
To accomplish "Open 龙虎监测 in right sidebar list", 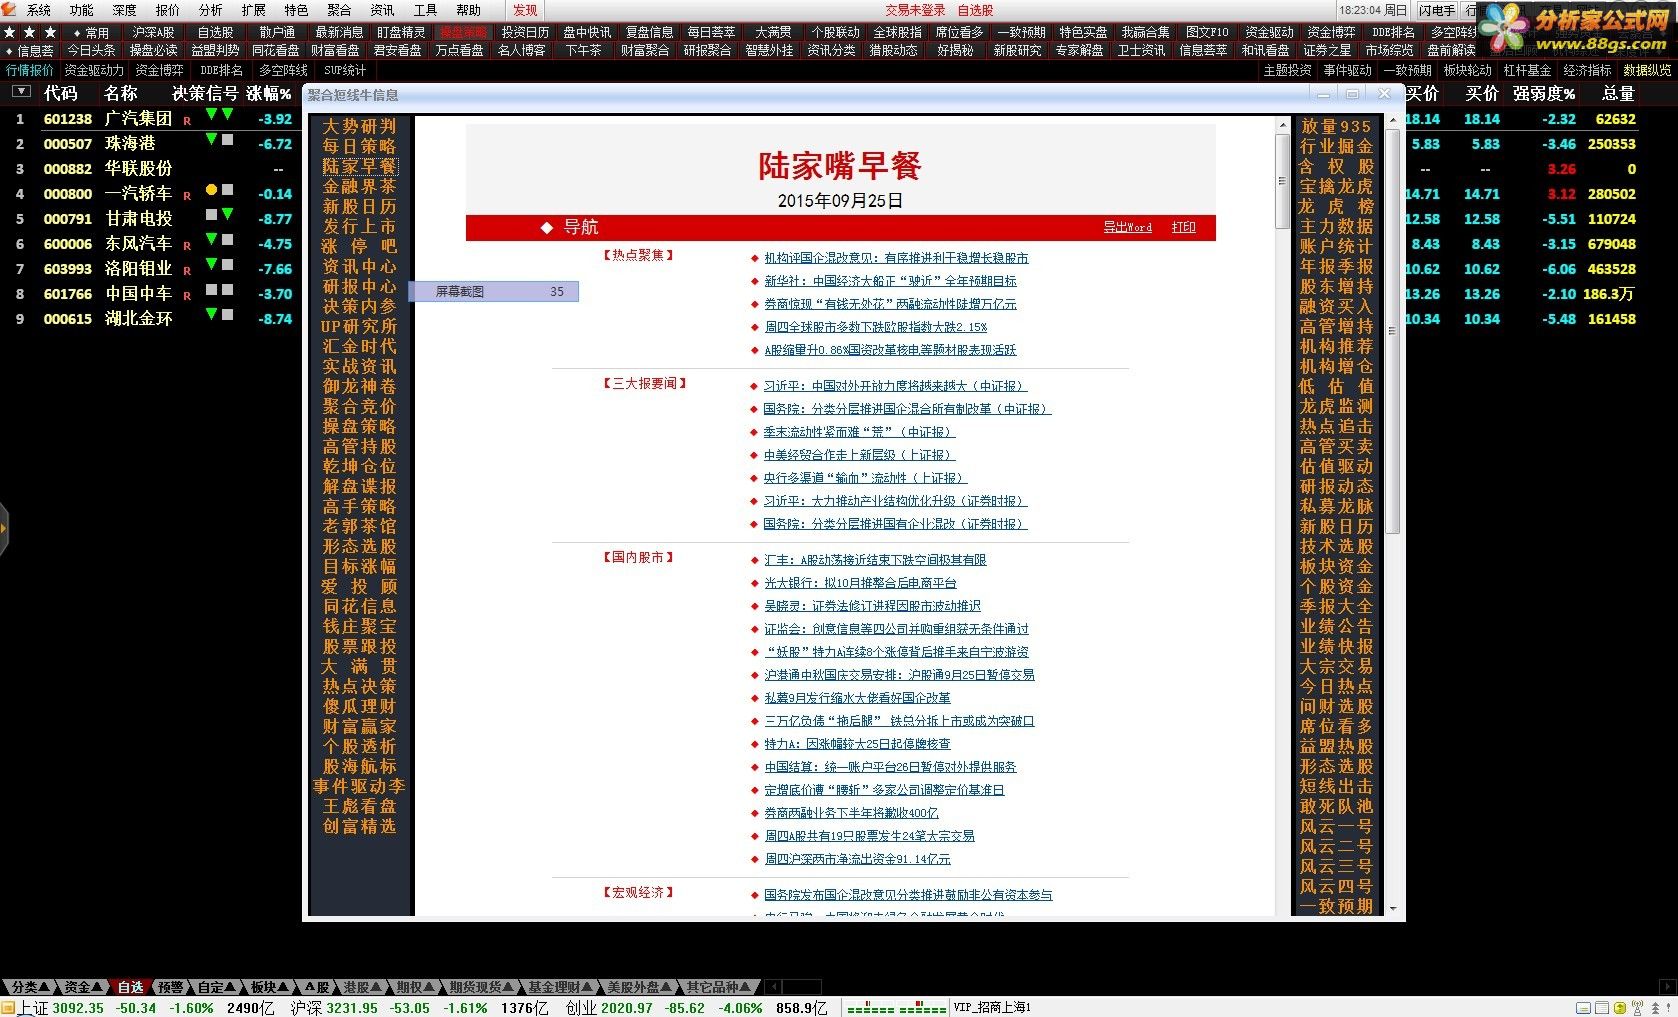I will [1335, 406].
